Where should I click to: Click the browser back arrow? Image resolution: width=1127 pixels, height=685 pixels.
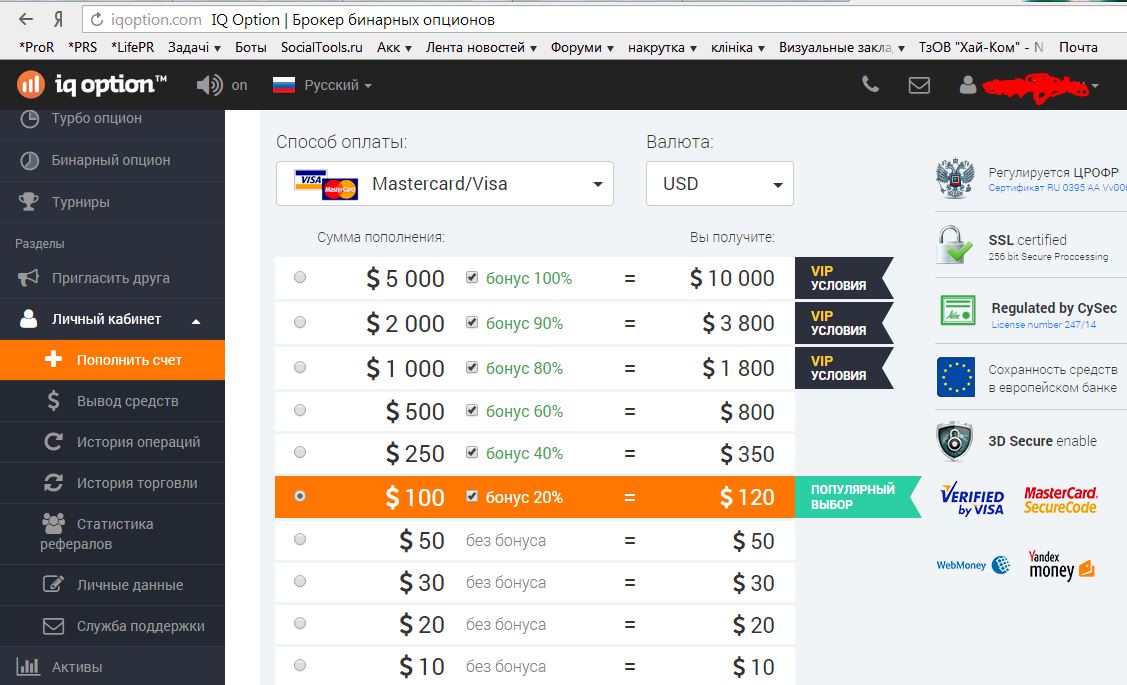[x=26, y=19]
